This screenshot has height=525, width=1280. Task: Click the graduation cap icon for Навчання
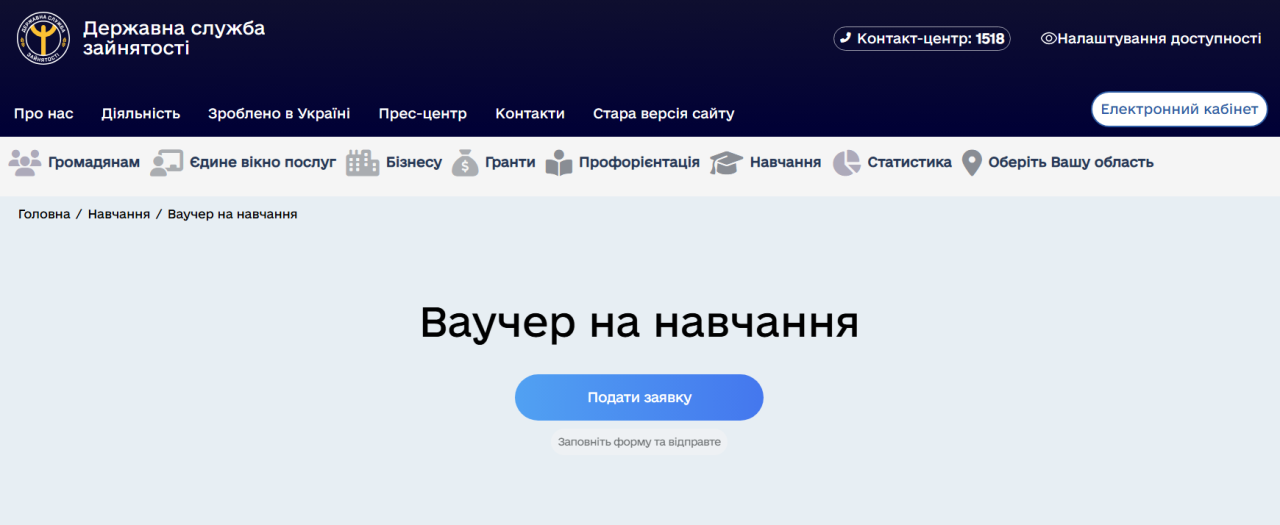point(726,162)
